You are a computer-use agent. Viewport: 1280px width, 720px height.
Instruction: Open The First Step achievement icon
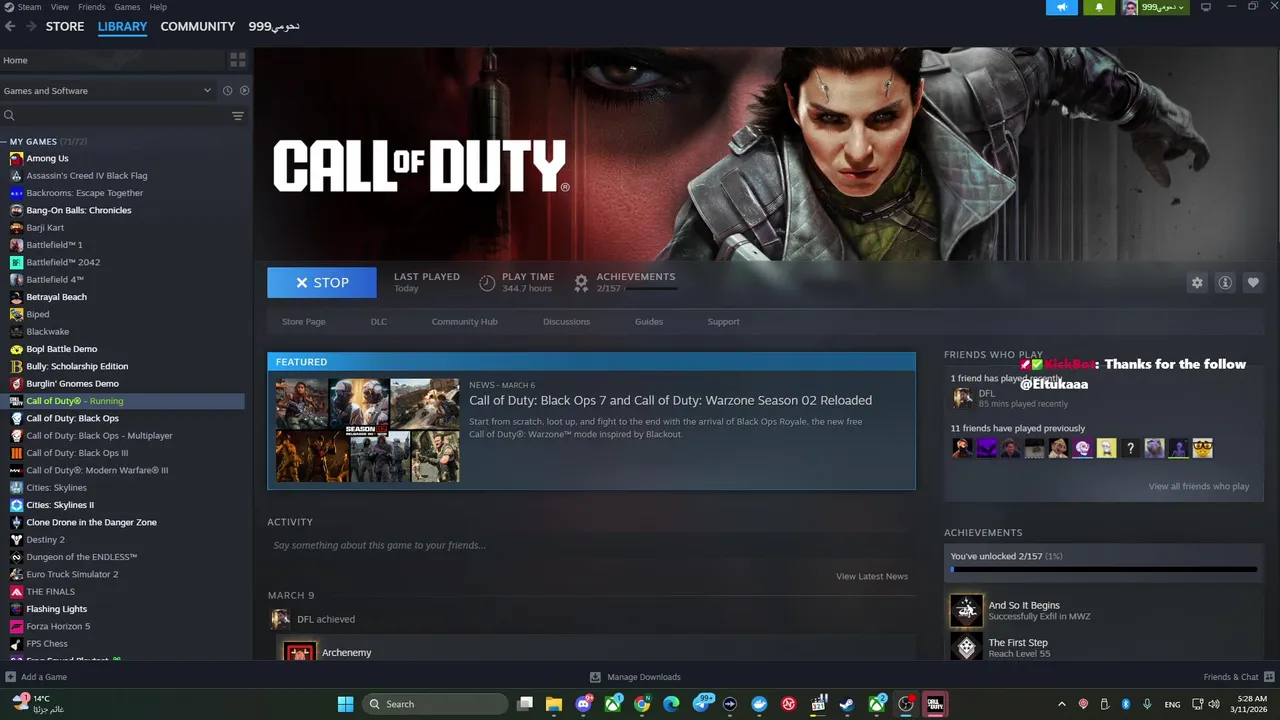click(966, 647)
